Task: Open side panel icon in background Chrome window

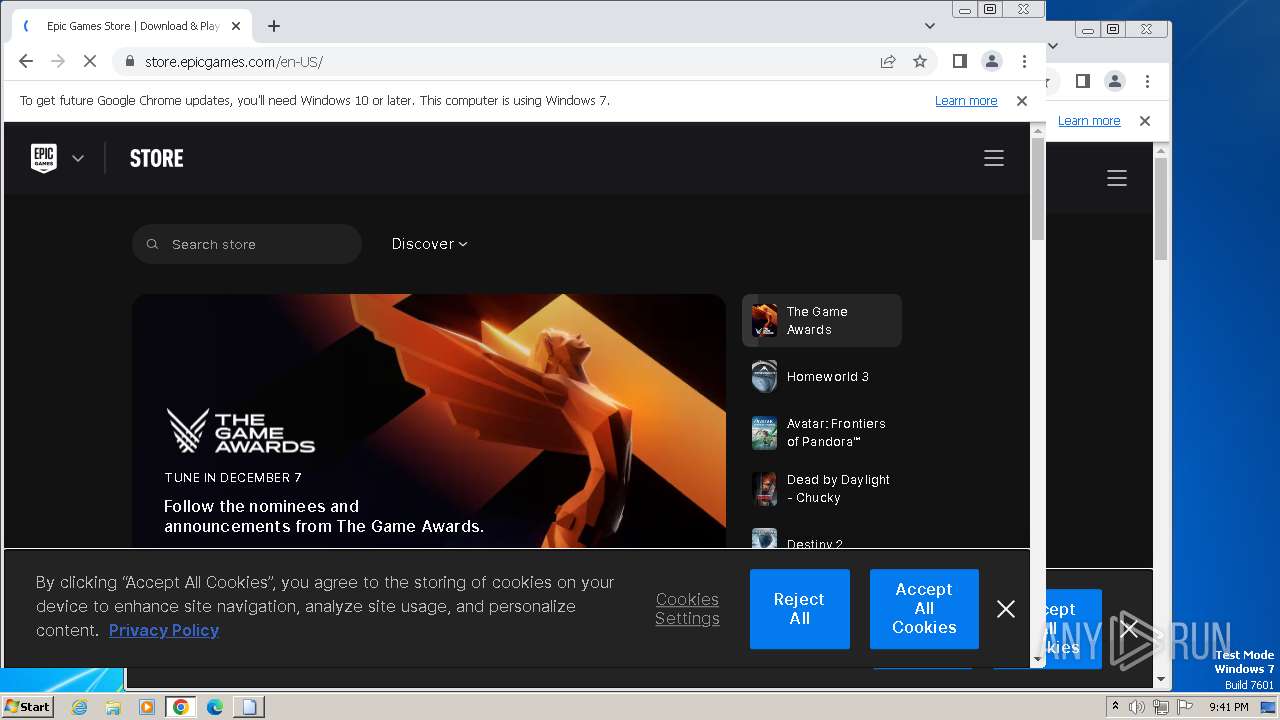Action: [x=1083, y=81]
